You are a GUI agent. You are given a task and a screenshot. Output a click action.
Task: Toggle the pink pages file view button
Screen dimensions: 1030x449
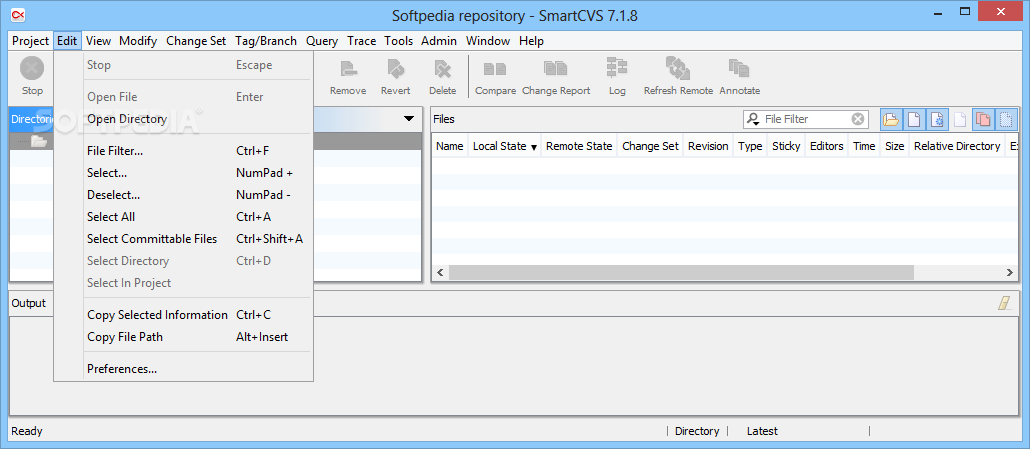click(983, 119)
